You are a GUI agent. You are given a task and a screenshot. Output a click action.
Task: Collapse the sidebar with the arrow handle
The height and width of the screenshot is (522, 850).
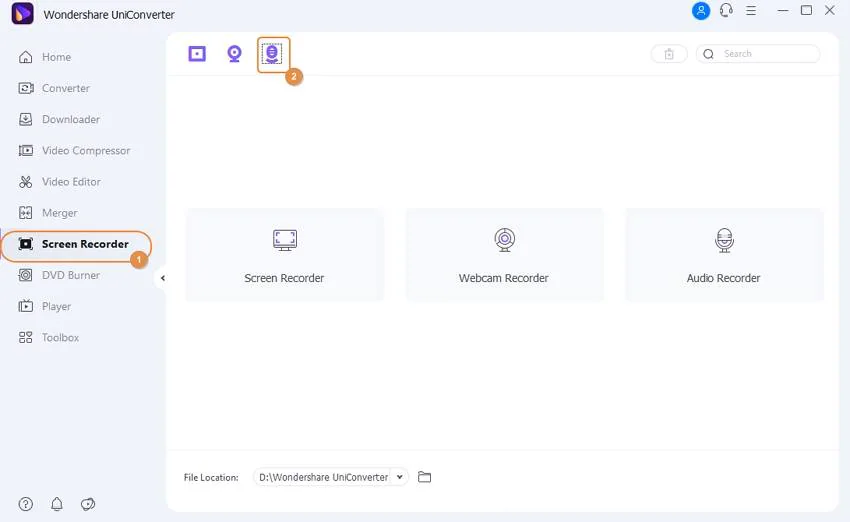[162, 278]
